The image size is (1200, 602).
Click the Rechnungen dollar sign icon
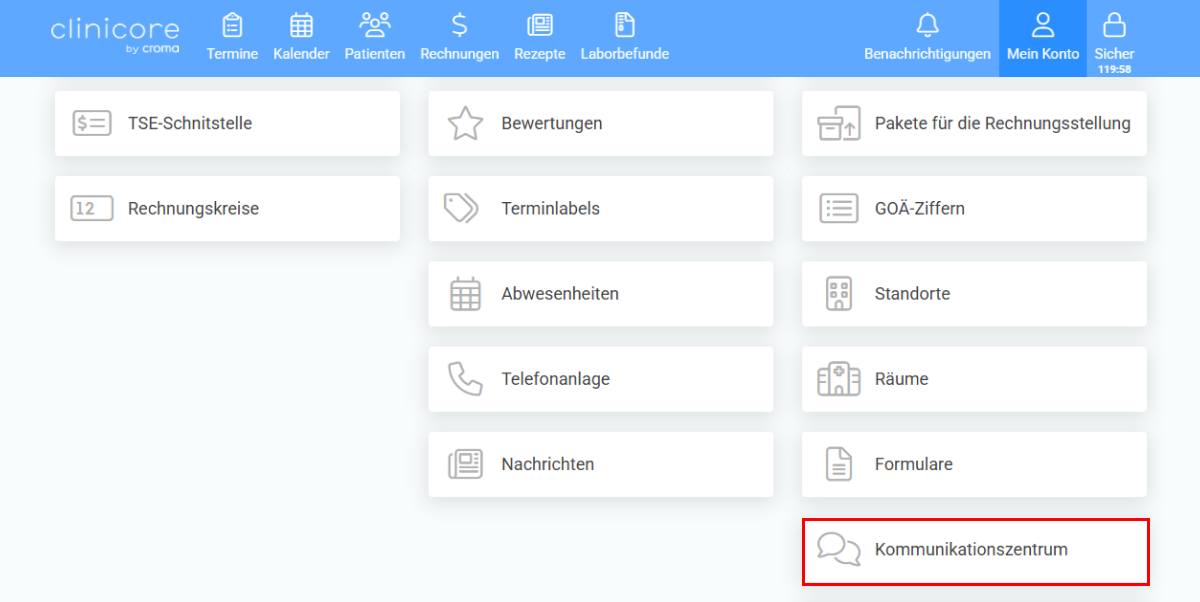pyautogui.click(x=459, y=25)
